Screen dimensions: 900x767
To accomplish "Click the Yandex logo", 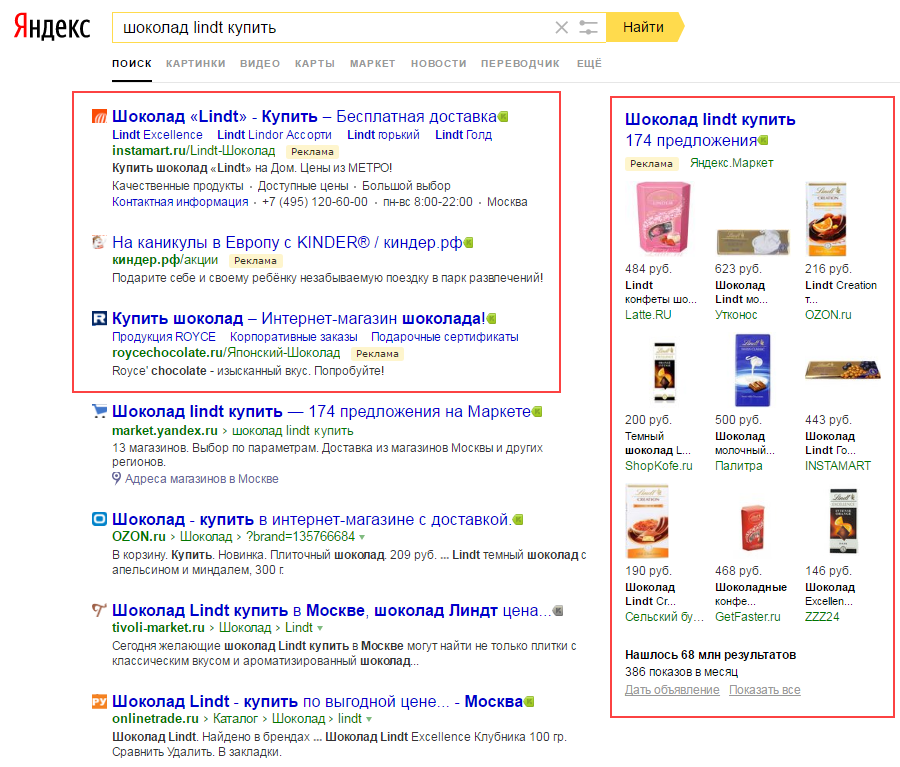I will (x=51, y=27).
